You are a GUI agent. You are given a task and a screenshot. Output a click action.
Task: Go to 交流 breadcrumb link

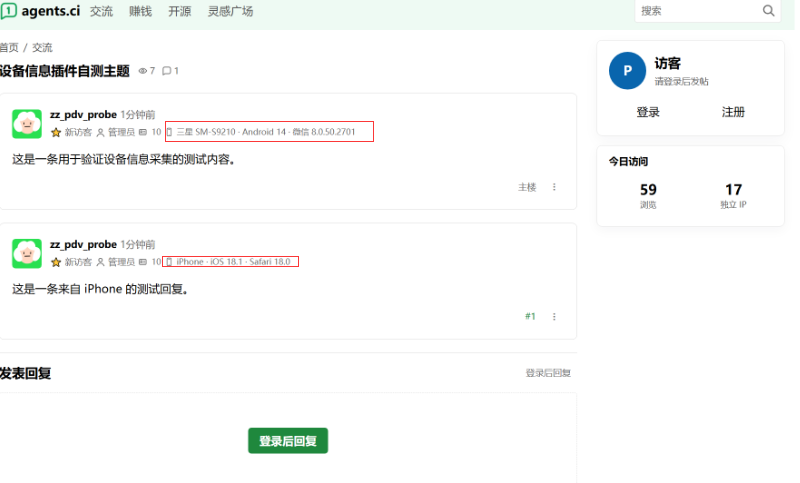pyautogui.click(x=42, y=47)
